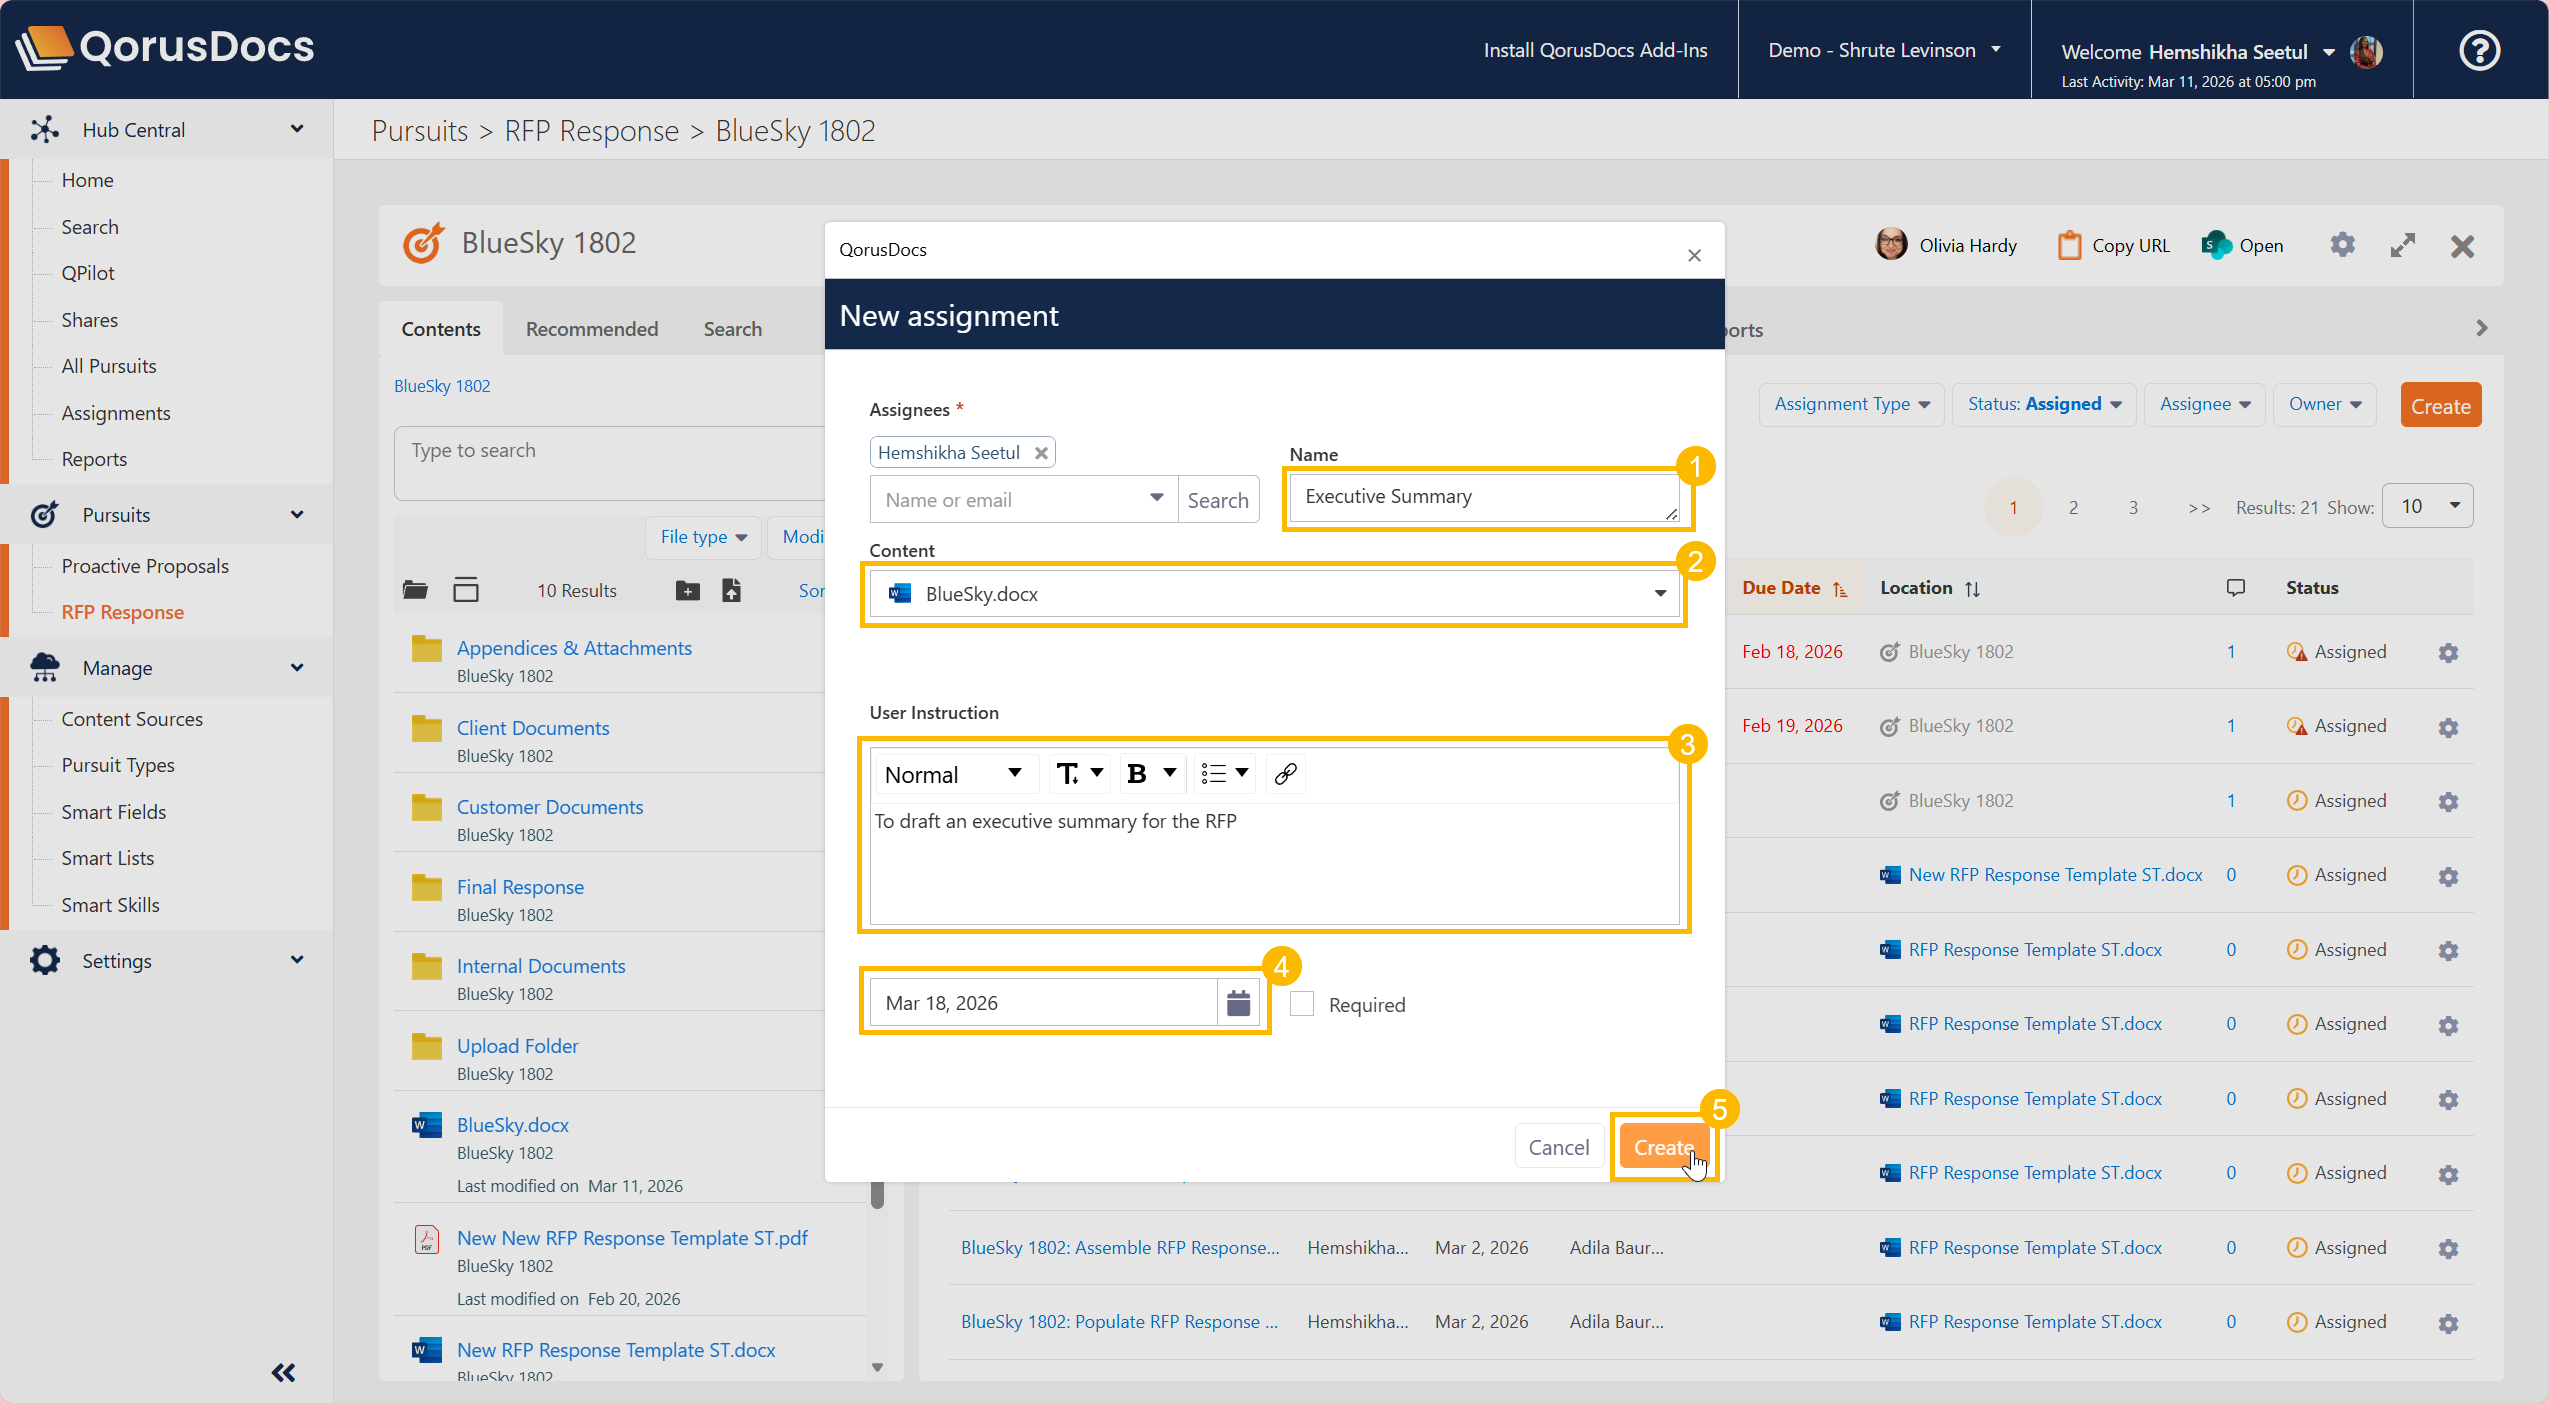Open pursuit in SharePoint via Open icon
The image size is (2549, 1403).
2216,245
